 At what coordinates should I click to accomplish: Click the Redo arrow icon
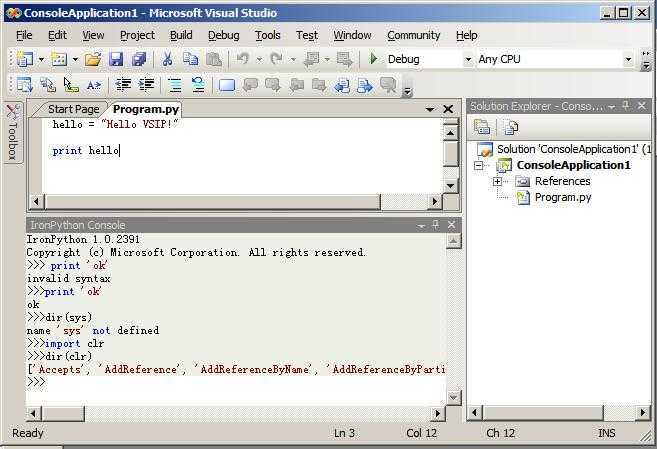[277, 59]
